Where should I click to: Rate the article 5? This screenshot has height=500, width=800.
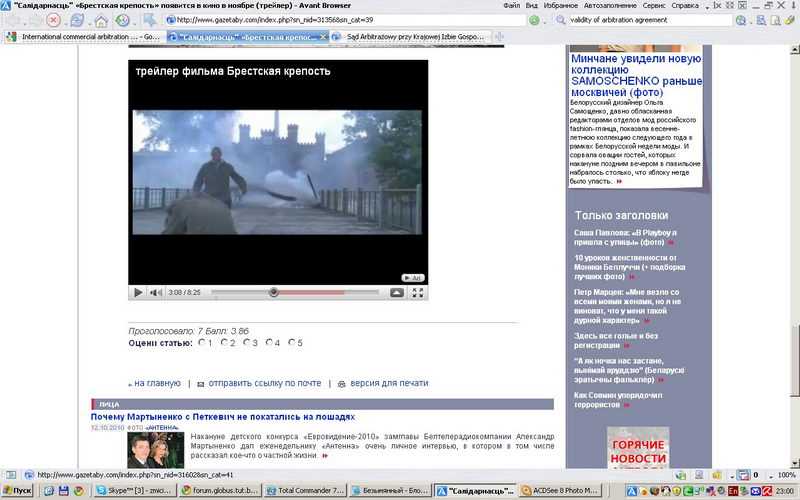point(291,342)
